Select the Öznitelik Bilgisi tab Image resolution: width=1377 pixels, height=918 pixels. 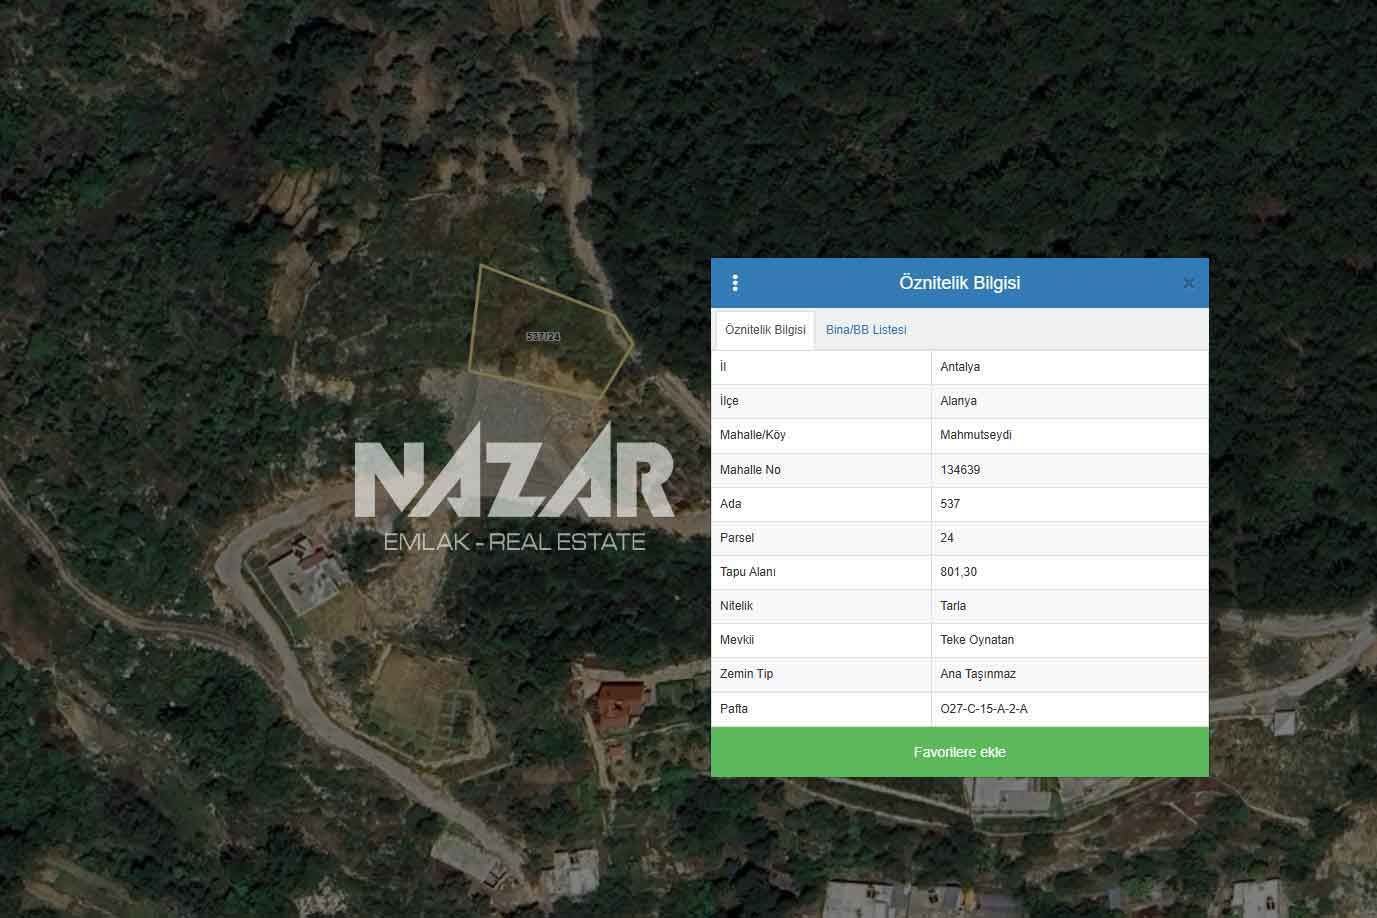[x=765, y=330]
